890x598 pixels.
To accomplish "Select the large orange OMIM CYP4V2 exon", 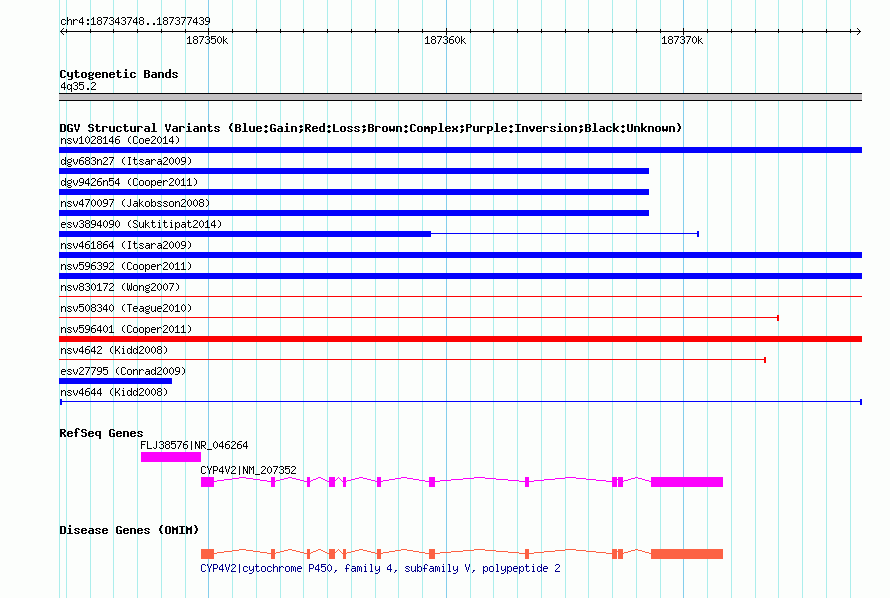I will (687, 554).
